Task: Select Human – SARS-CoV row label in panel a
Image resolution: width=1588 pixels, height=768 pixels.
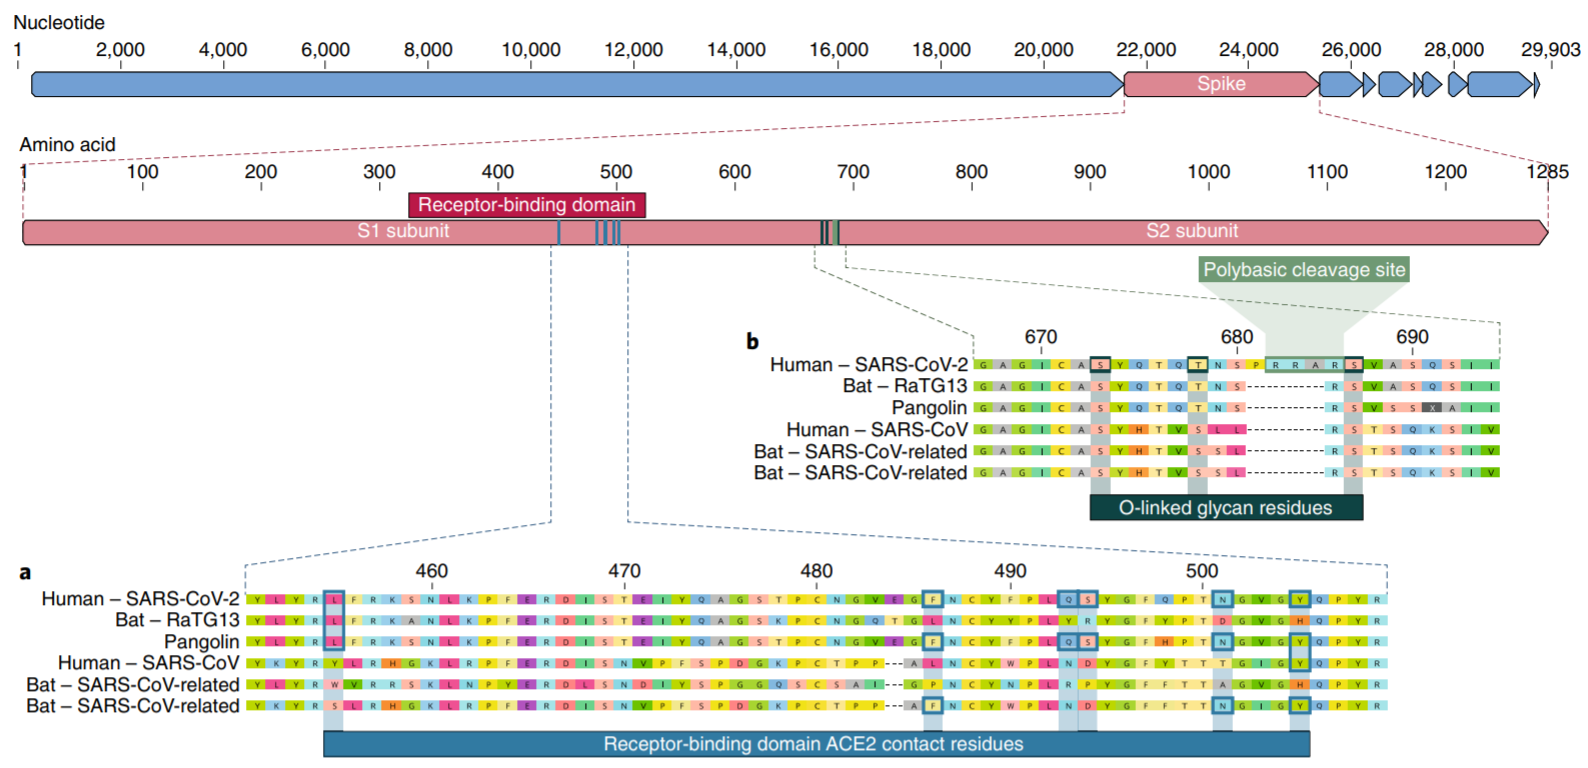Action: [x=148, y=663]
